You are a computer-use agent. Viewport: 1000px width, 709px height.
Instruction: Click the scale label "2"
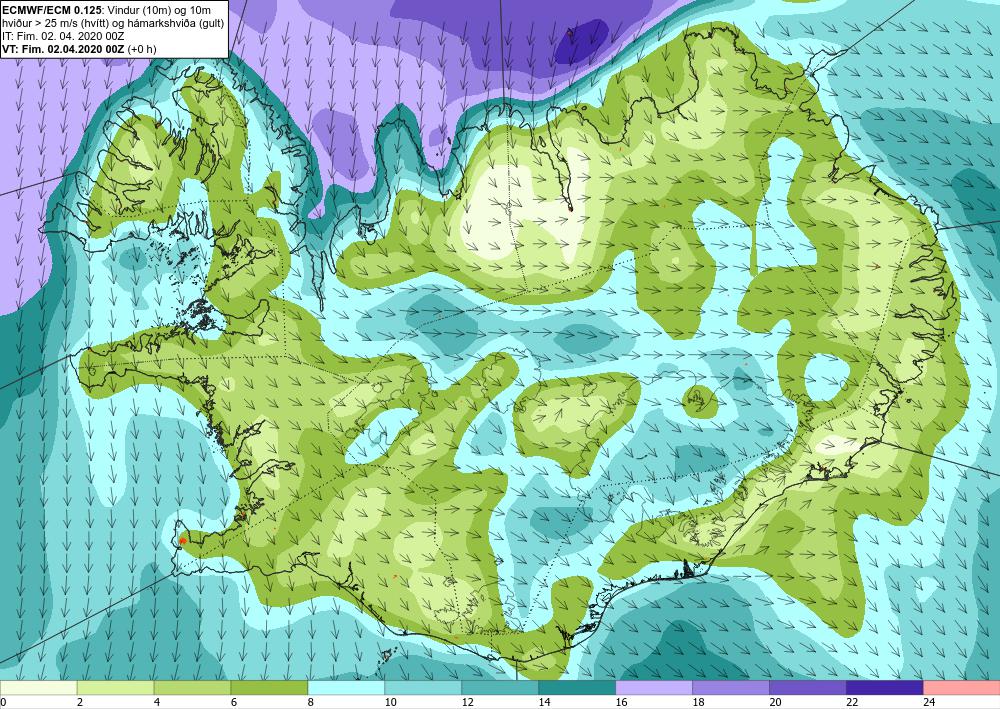[x=80, y=702]
